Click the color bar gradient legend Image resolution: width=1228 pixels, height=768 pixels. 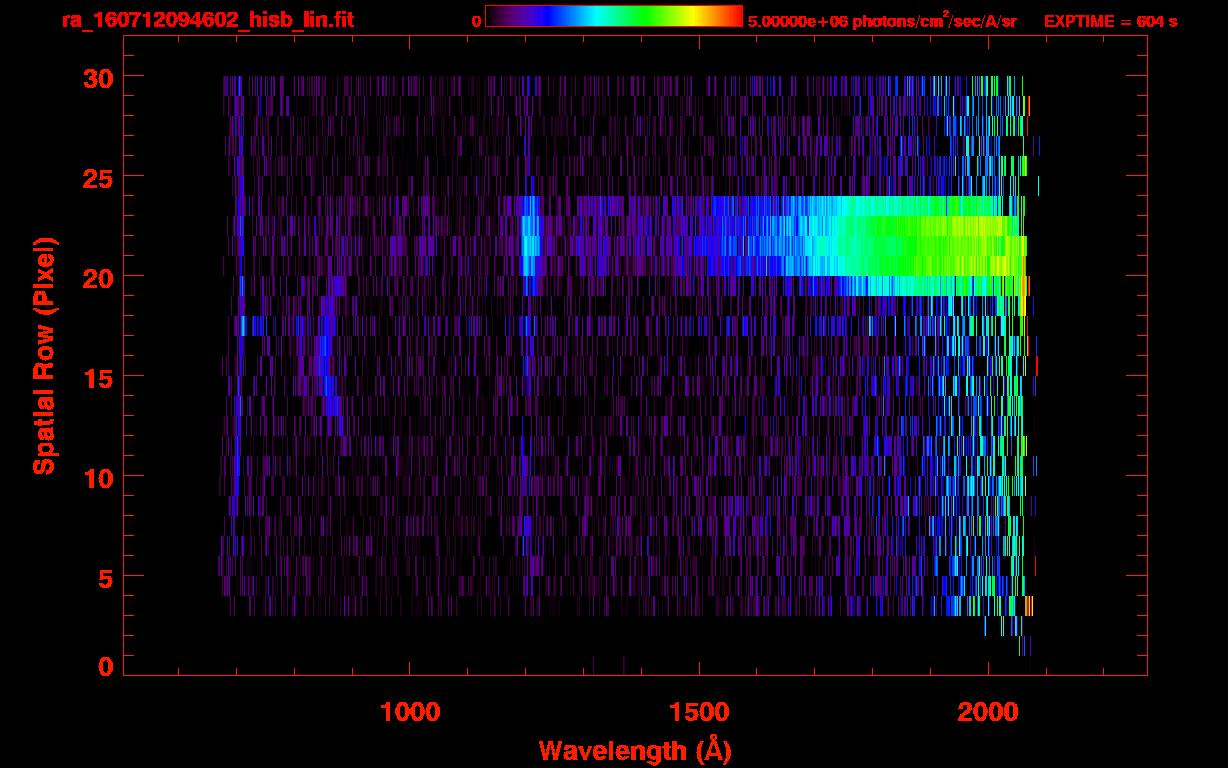(x=614, y=16)
